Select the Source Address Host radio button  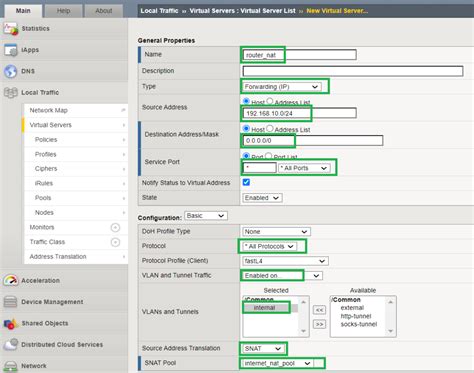coord(246,101)
